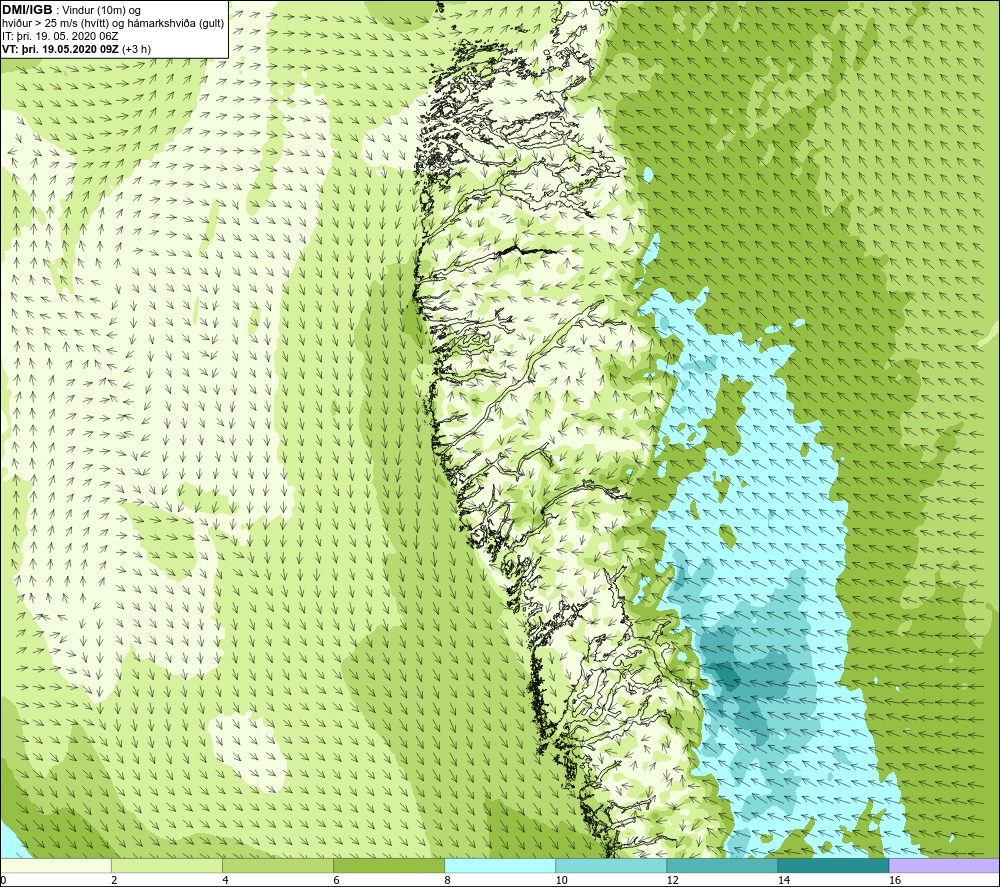Click the purple swatch above 16 m/s
The image size is (1000, 887).
click(x=944, y=865)
